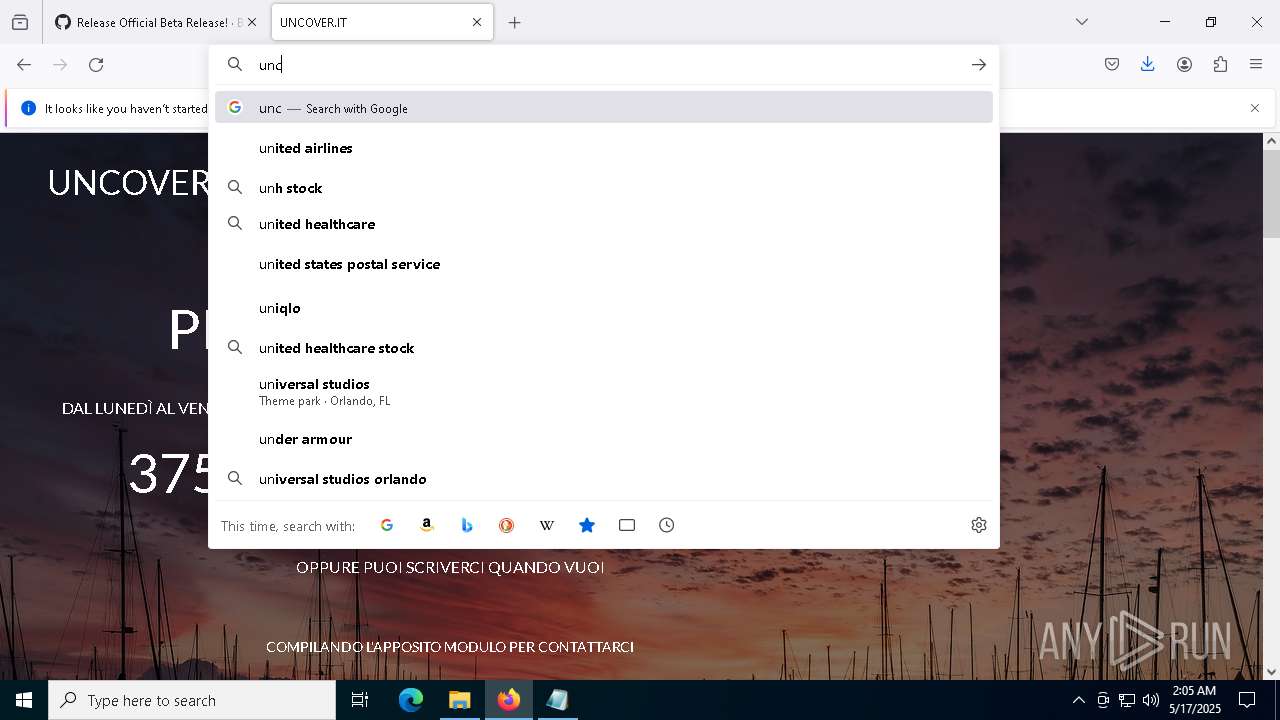Open the Downloads panel

coord(1148,64)
